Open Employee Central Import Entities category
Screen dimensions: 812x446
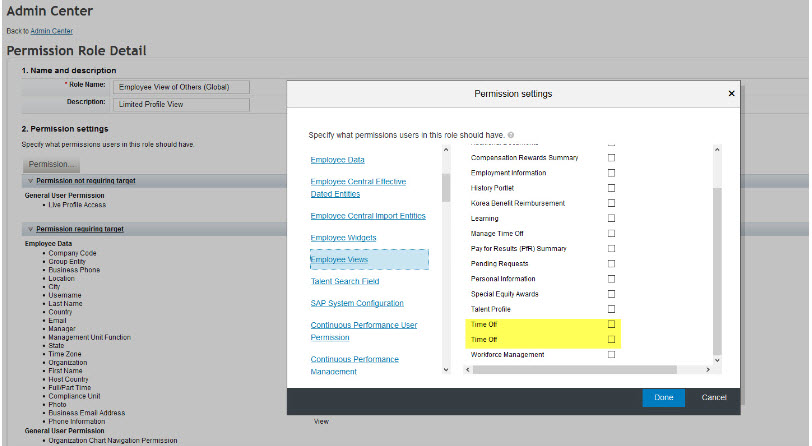(x=368, y=216)
